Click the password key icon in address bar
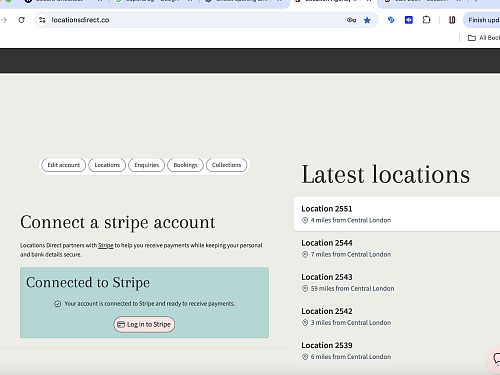This screenshot has width=500, height=375. (x=351, y=20)
